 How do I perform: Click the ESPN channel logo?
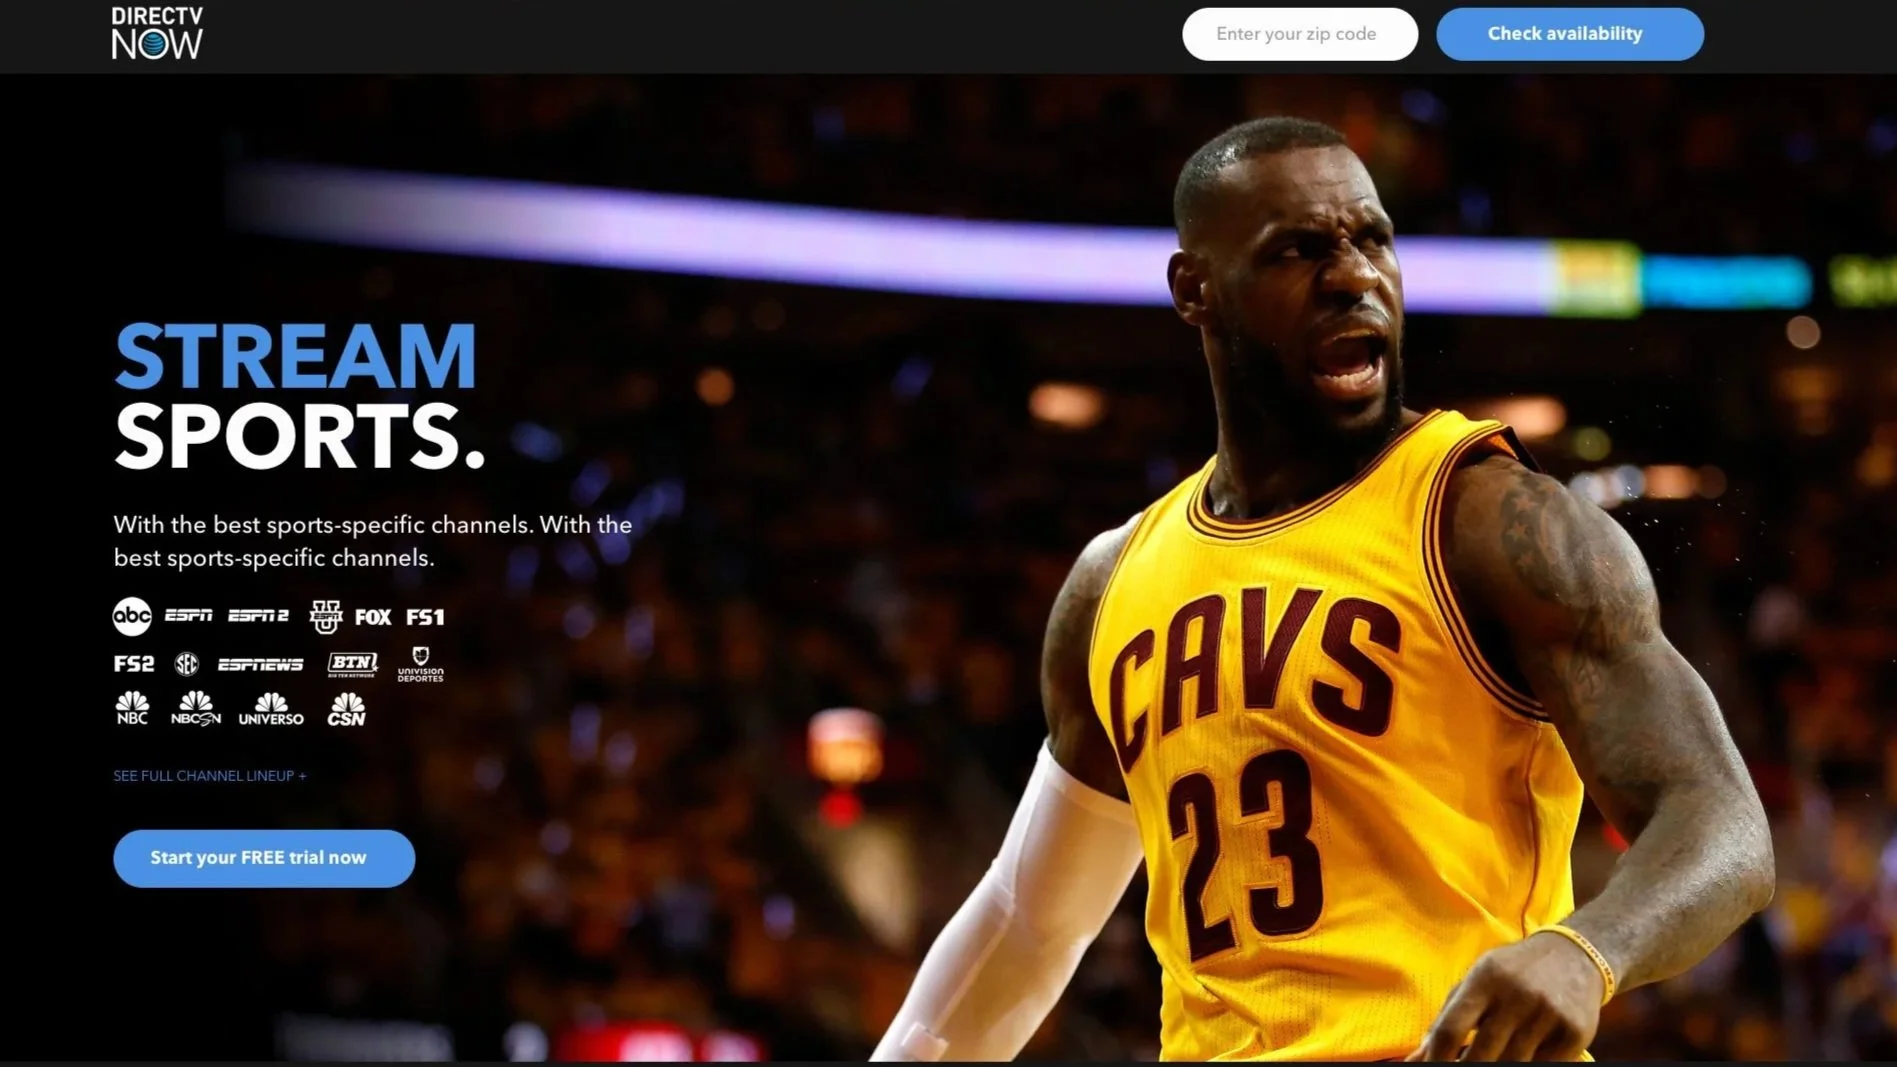click(x=189, y=615)
